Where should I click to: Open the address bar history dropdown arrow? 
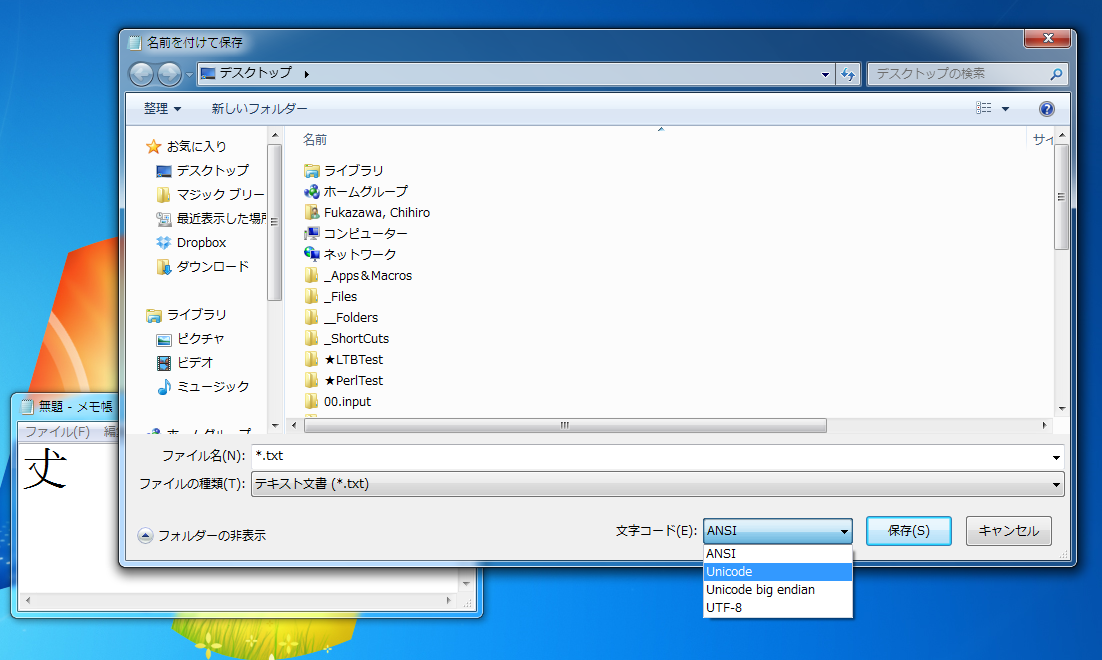coord(825,74)
